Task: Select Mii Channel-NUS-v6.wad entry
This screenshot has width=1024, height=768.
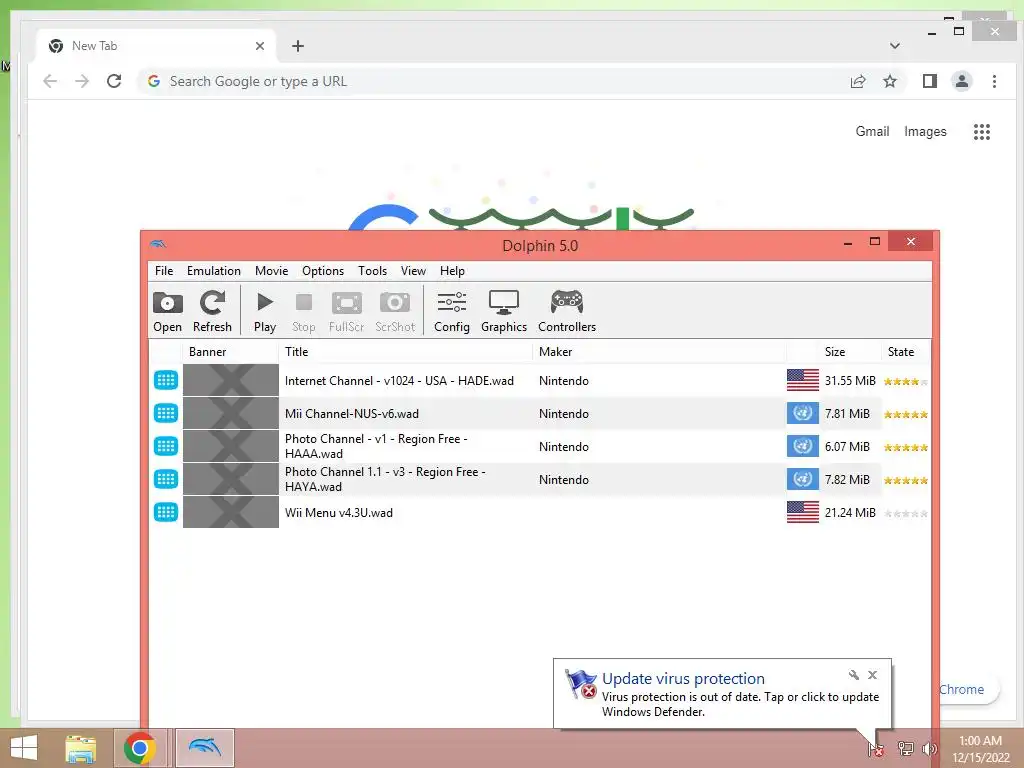Action: click(x=351, y=413)
